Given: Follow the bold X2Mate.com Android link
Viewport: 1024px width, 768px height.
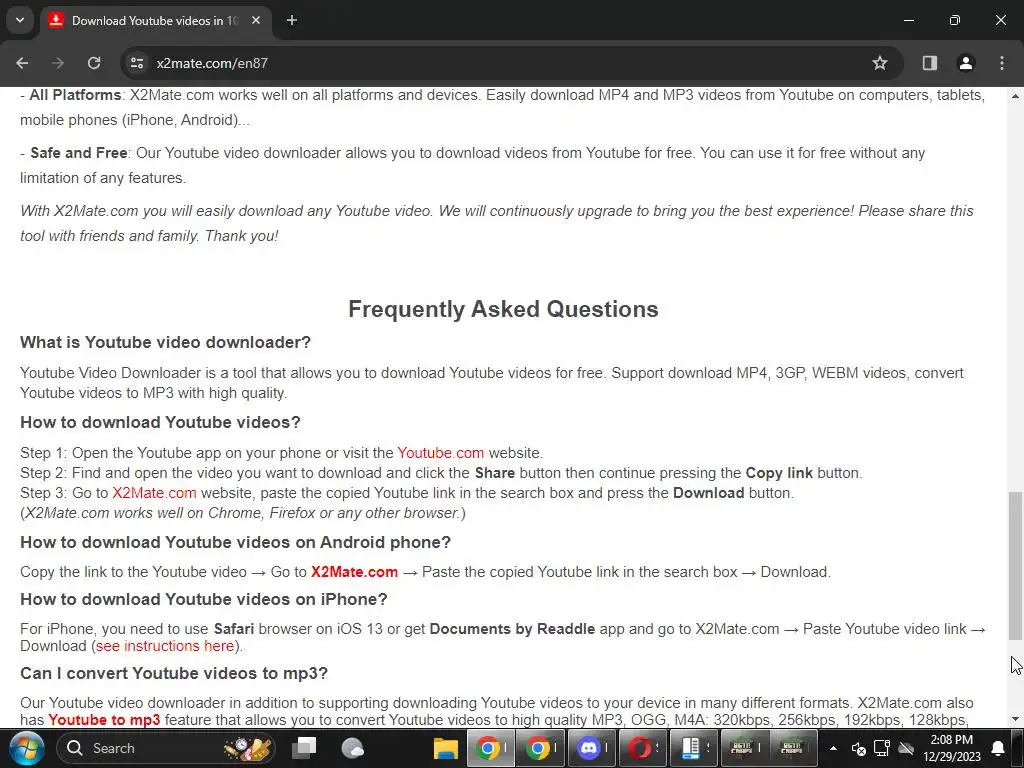Looking at the screenshot, I should [x=355, y=571].
